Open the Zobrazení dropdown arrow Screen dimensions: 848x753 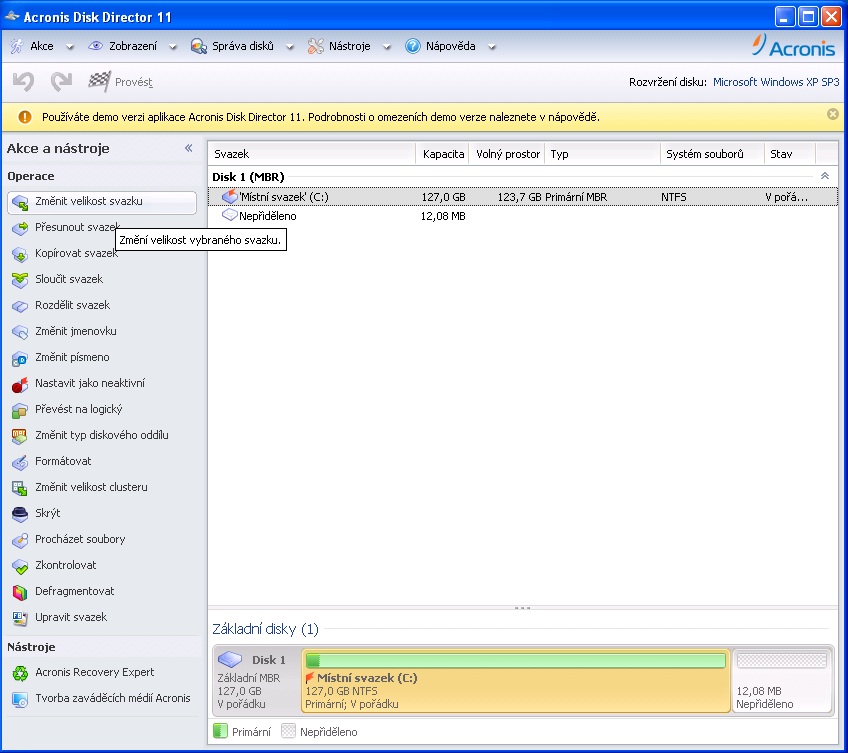(173, 47)
